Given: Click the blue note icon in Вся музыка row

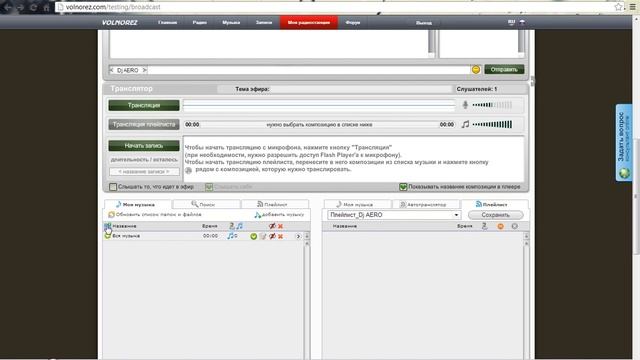Looking at the screenshot, I should pos(231,236).
